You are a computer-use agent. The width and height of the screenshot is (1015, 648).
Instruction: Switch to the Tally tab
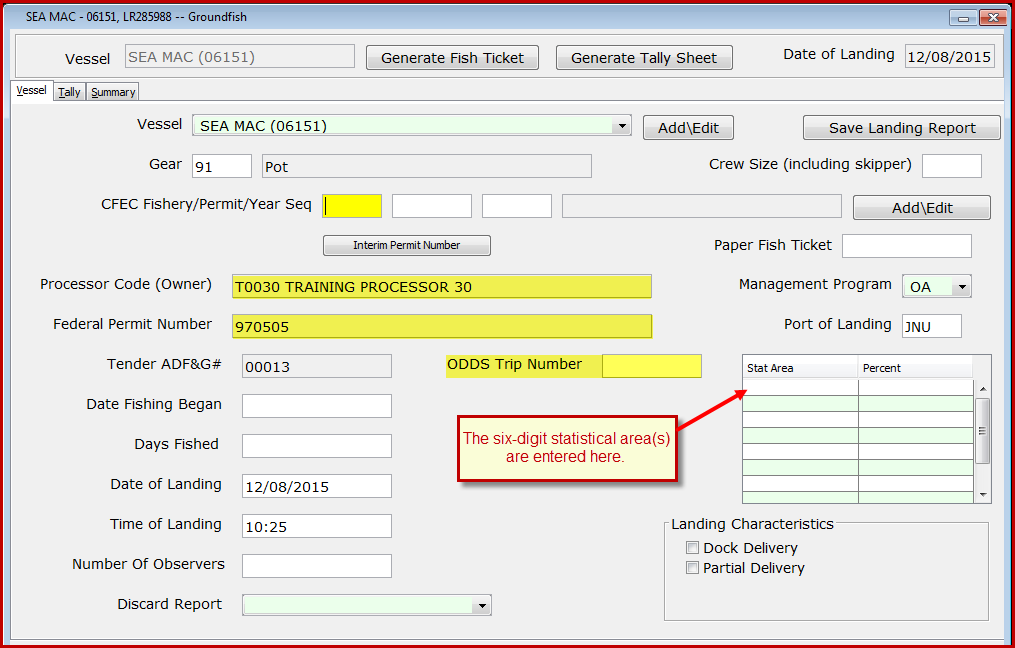pyautogui.click(x=69, y=92)
